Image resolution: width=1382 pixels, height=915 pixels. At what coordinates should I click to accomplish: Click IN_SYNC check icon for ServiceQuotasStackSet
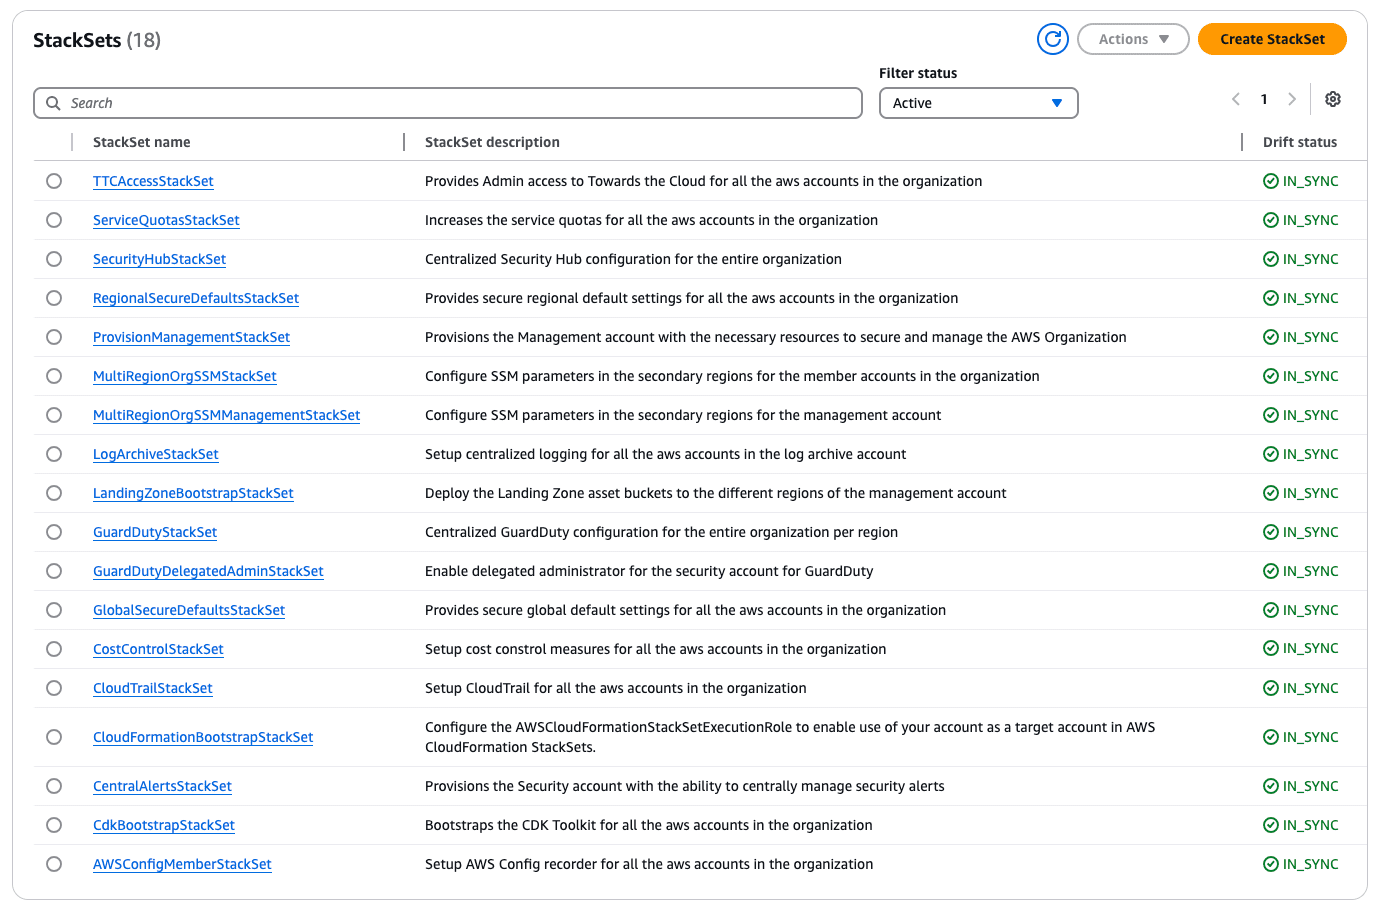tap(1271, 220)
